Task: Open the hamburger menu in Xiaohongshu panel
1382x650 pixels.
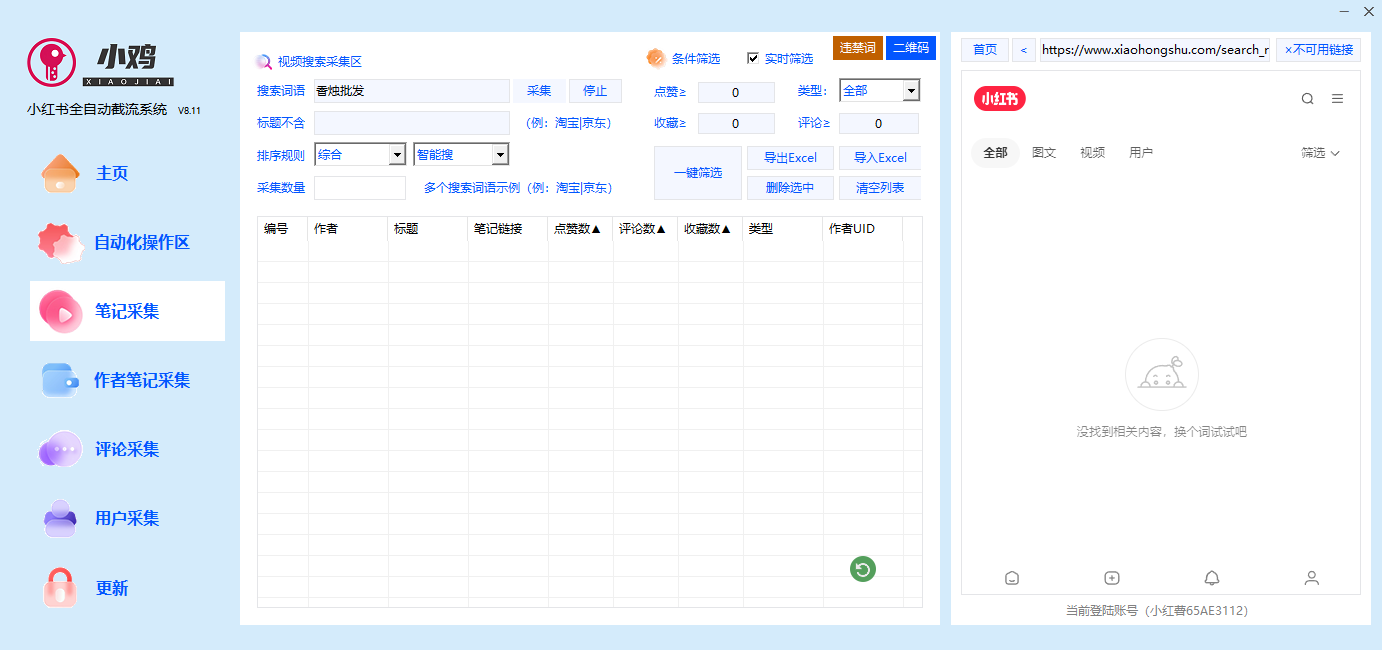Action: pos(1337,99)
